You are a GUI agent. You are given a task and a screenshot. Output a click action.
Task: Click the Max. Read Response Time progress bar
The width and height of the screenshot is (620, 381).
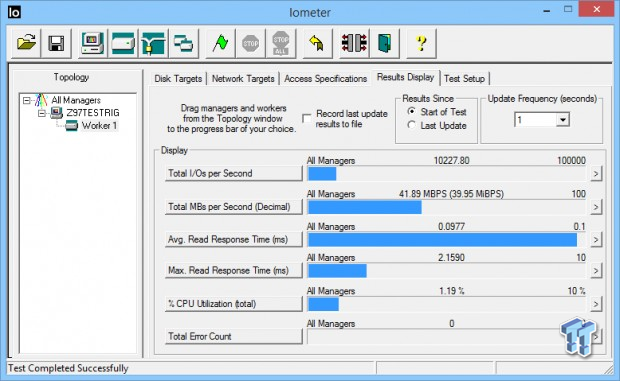447,271
